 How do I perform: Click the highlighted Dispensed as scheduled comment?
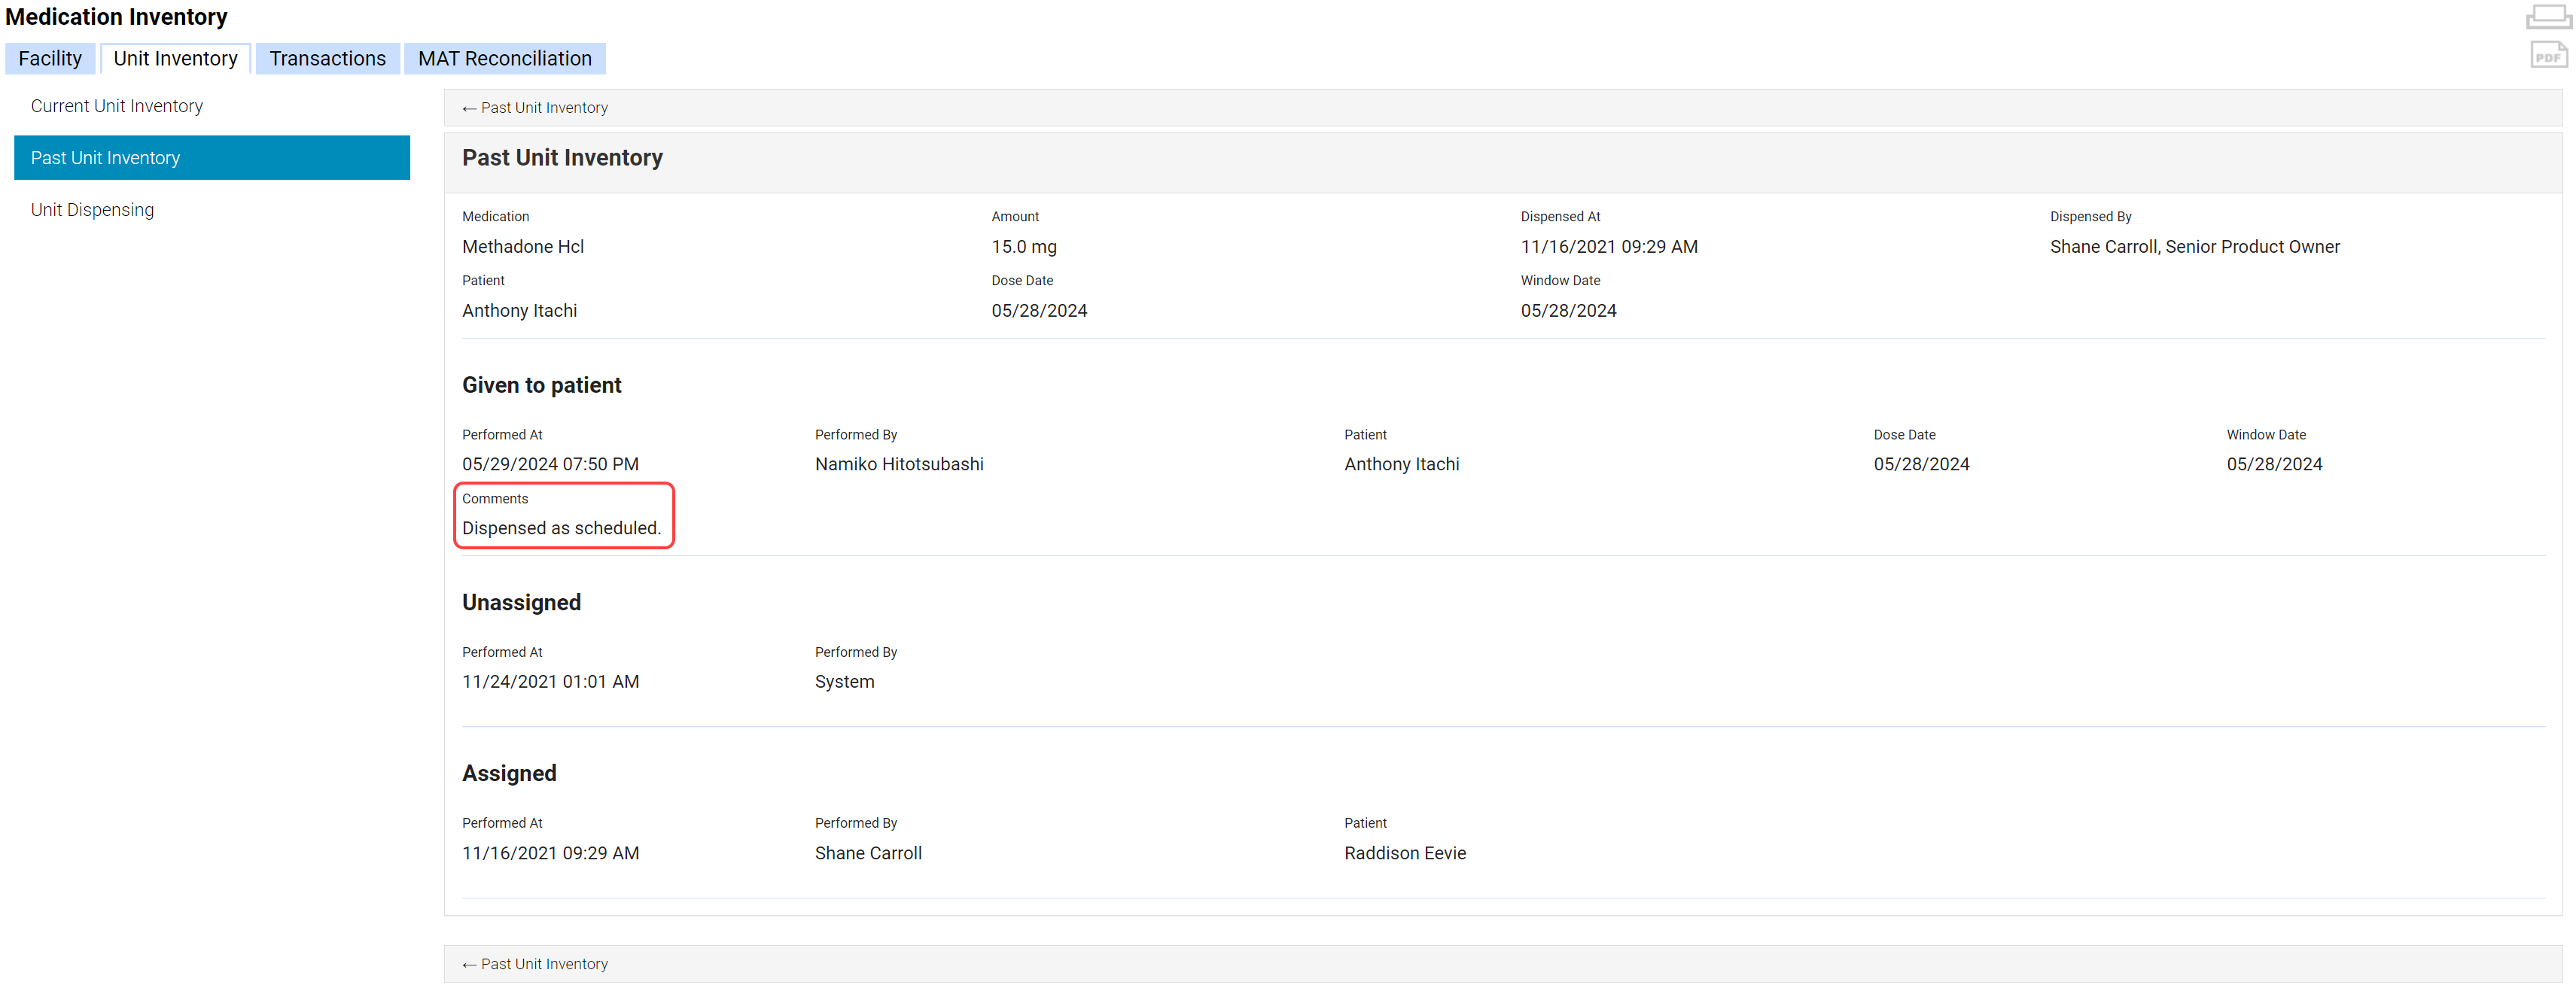point(561,528)
